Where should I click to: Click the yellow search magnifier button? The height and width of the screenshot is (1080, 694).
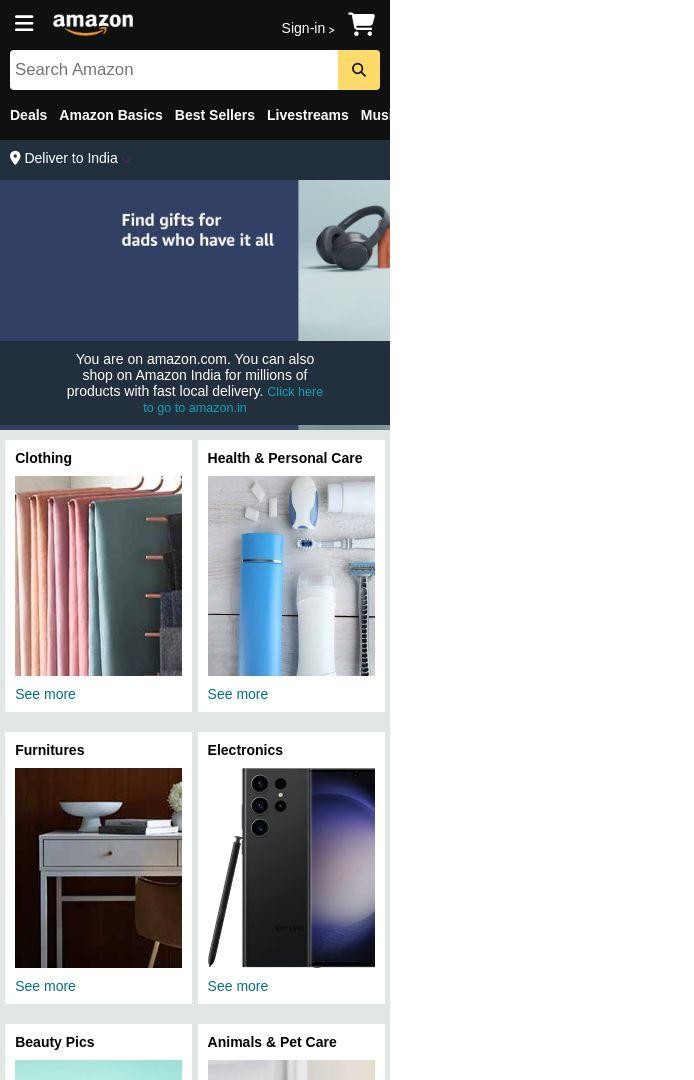359,70
